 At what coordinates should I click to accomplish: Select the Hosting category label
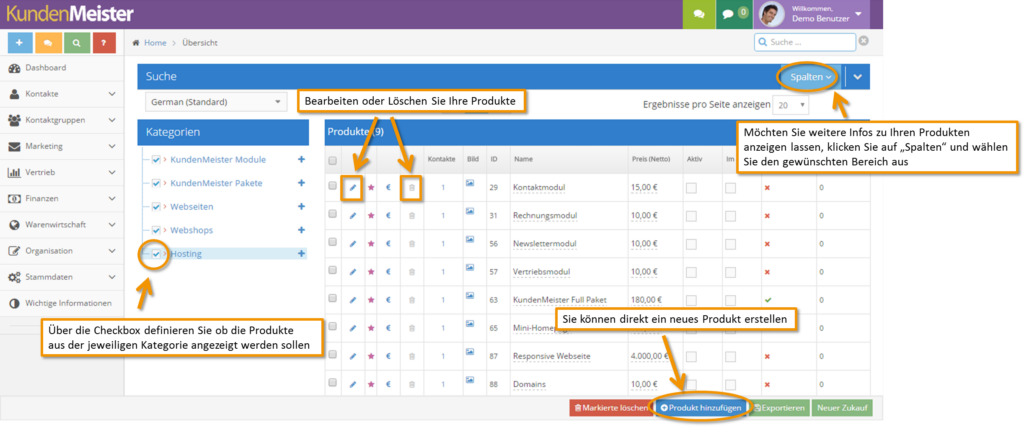186,254
